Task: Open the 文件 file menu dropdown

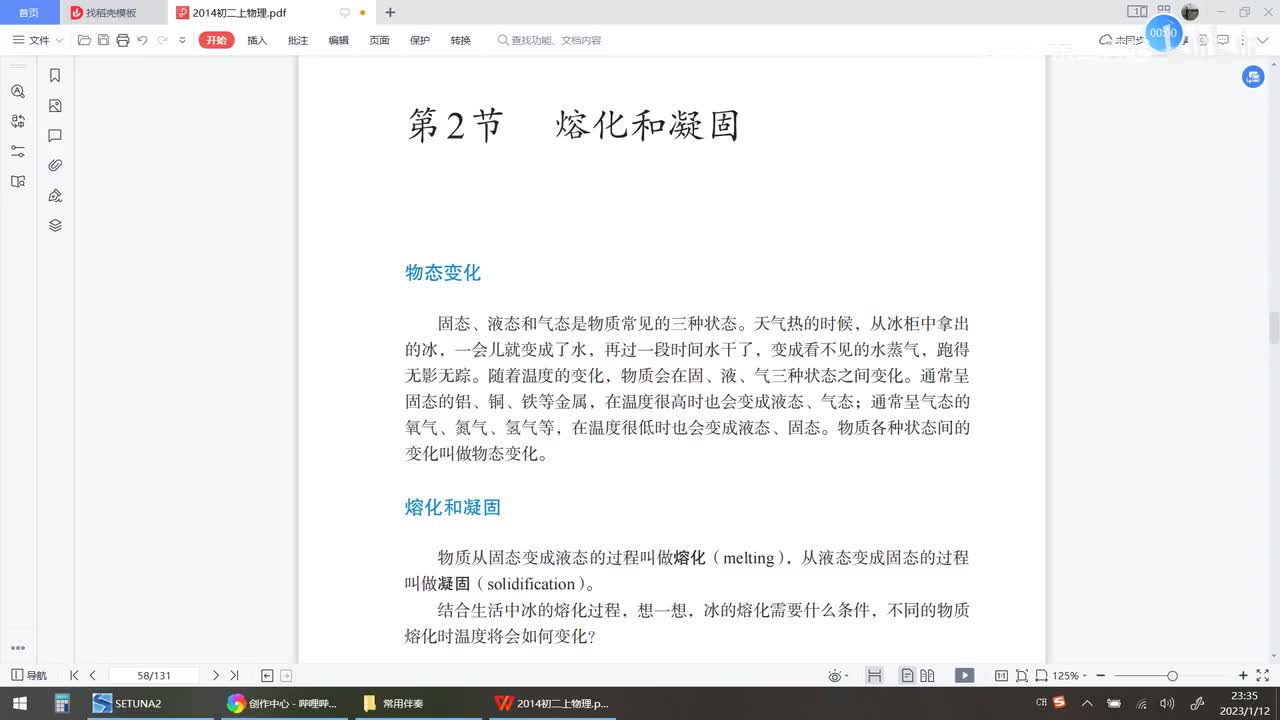Action: click(x=38, y=40)
